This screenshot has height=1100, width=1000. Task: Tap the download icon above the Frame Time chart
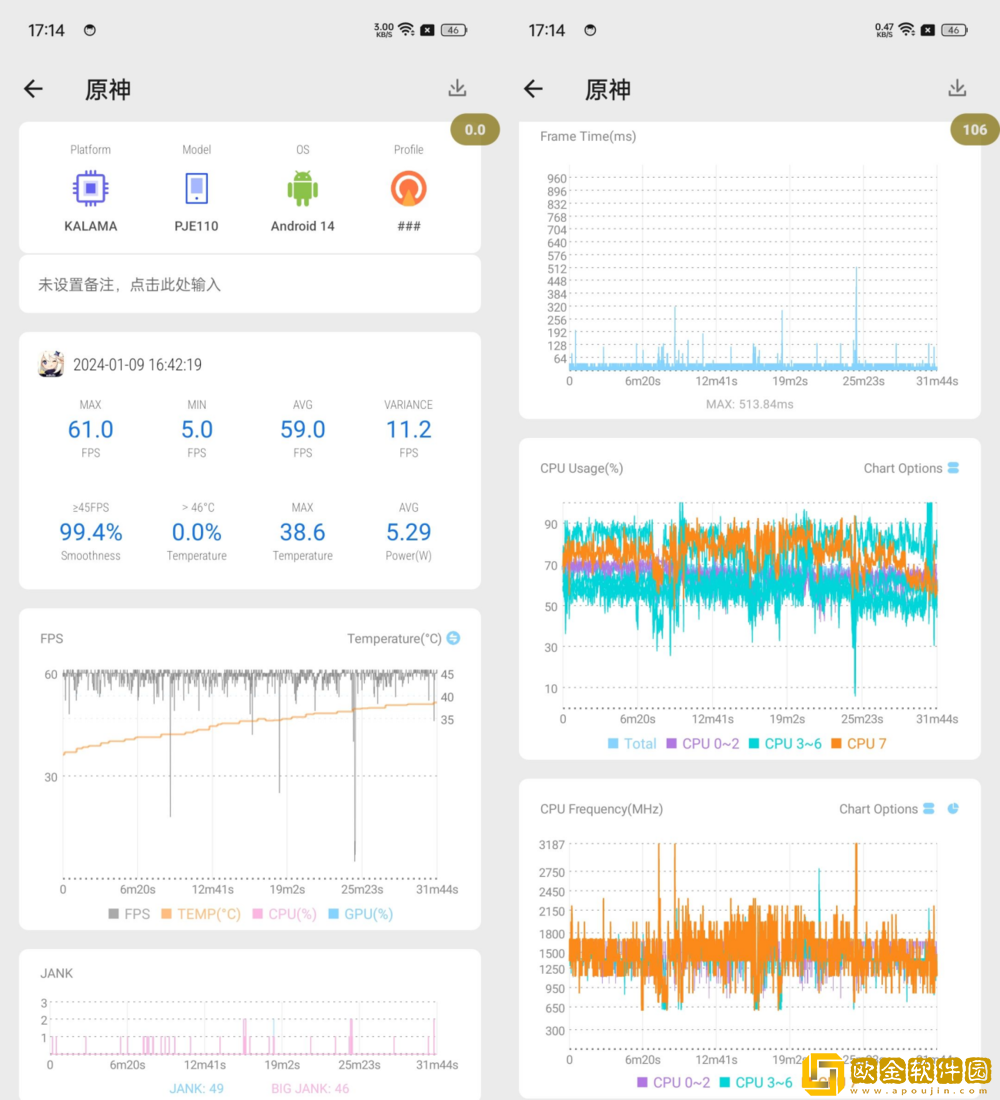(957, 88)
